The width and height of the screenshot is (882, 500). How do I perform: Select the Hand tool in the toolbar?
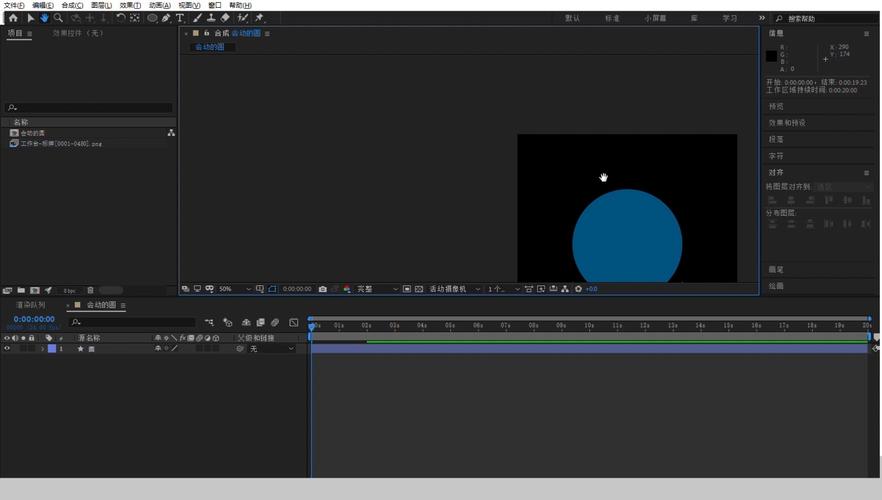tap(44, 18)
